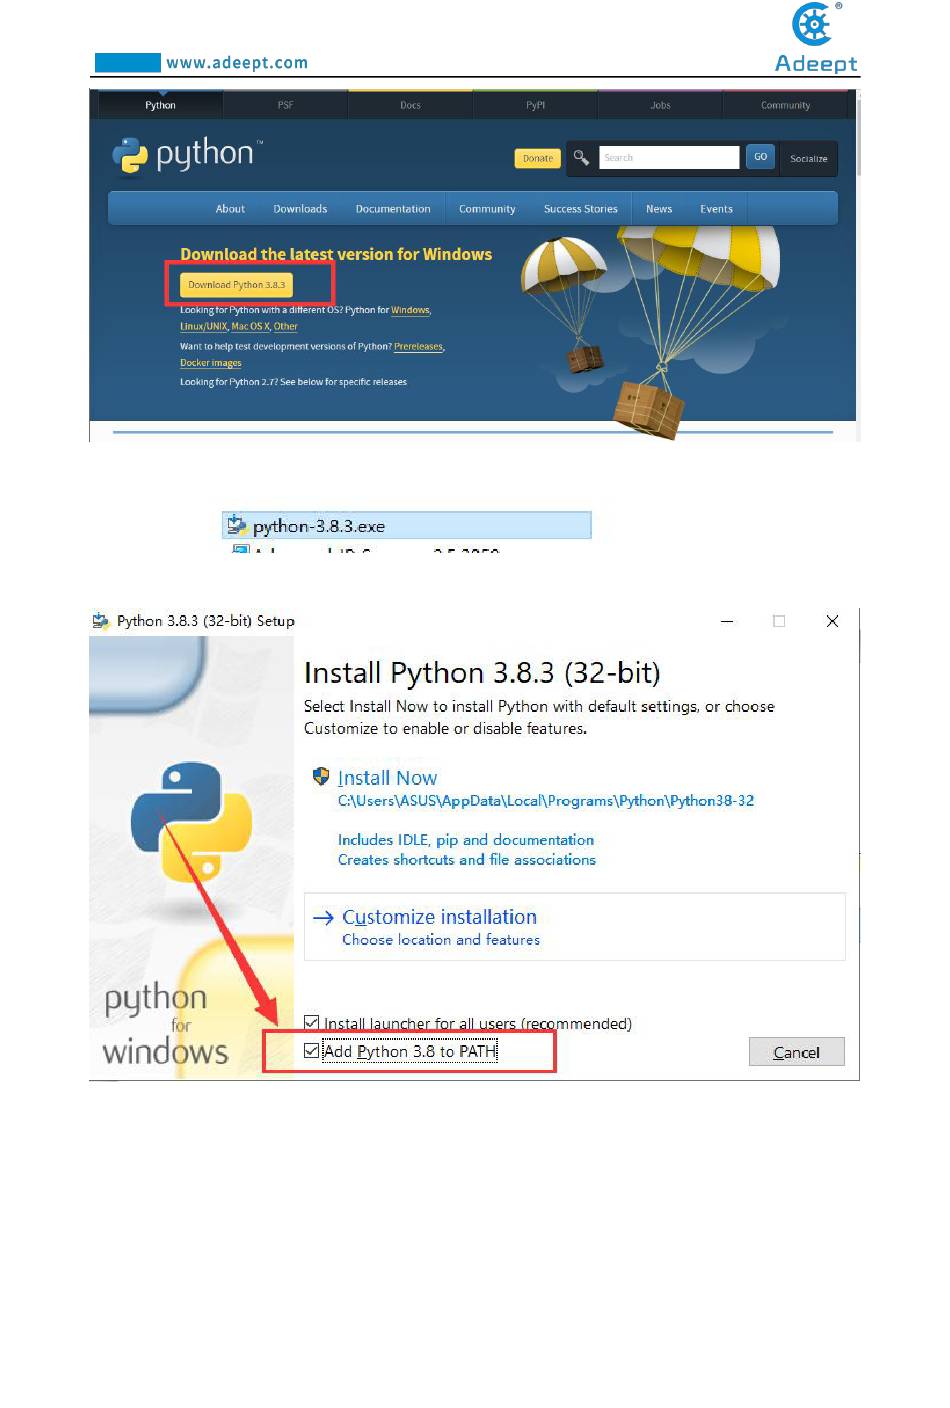
Task: Enable Add Python 3.8 to PATH checkbox
Action: pyautogui.click(x=312, y=1051)
